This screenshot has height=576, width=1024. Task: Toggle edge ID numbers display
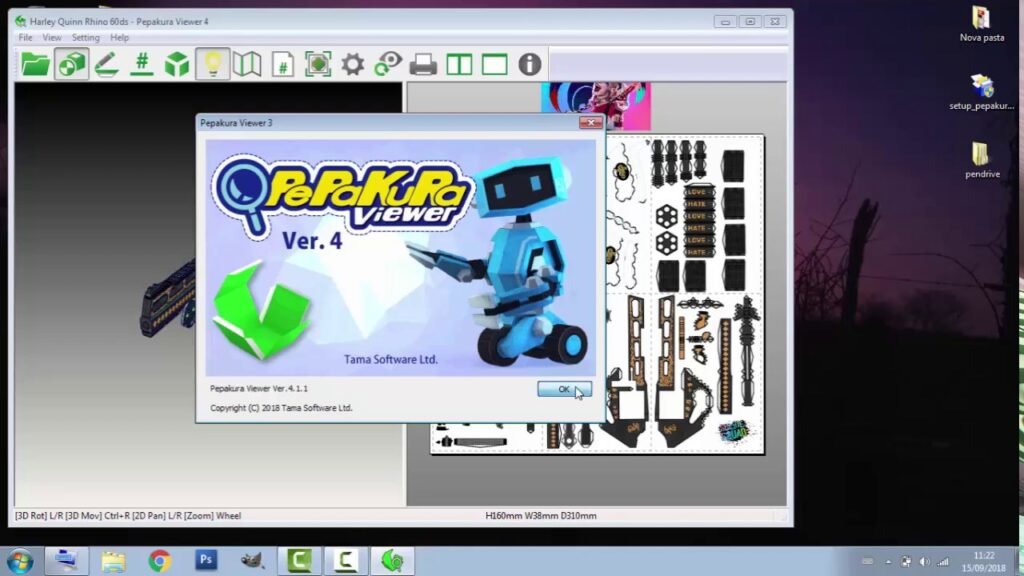click(x=141, y=63)
